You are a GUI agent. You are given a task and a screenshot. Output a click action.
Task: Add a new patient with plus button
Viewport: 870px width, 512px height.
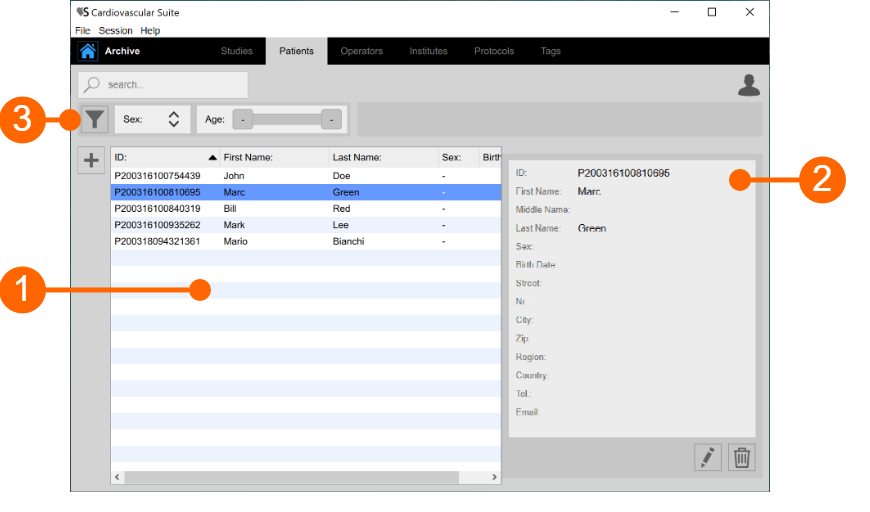pos(91,160)
